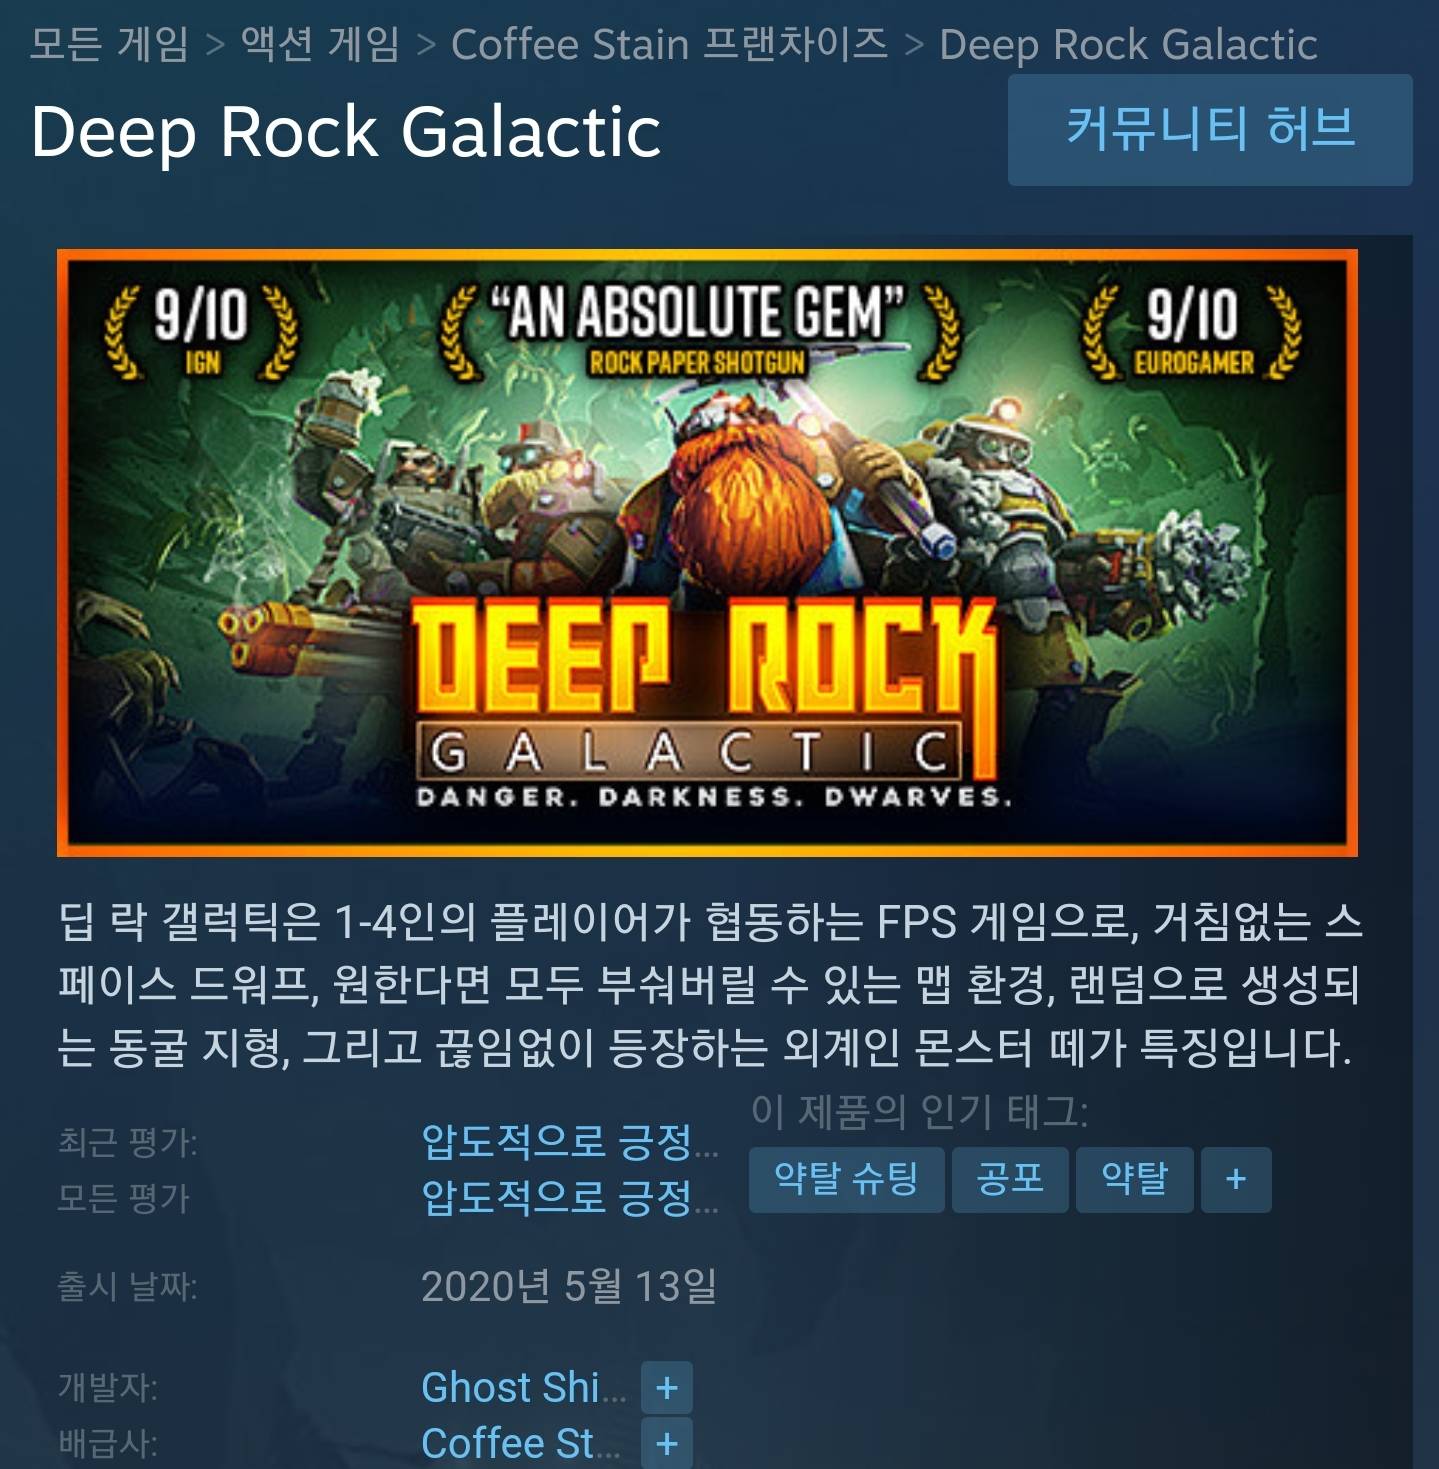
Task: View all reviews summary next to 모든 평가
Action: point(570,1197)
